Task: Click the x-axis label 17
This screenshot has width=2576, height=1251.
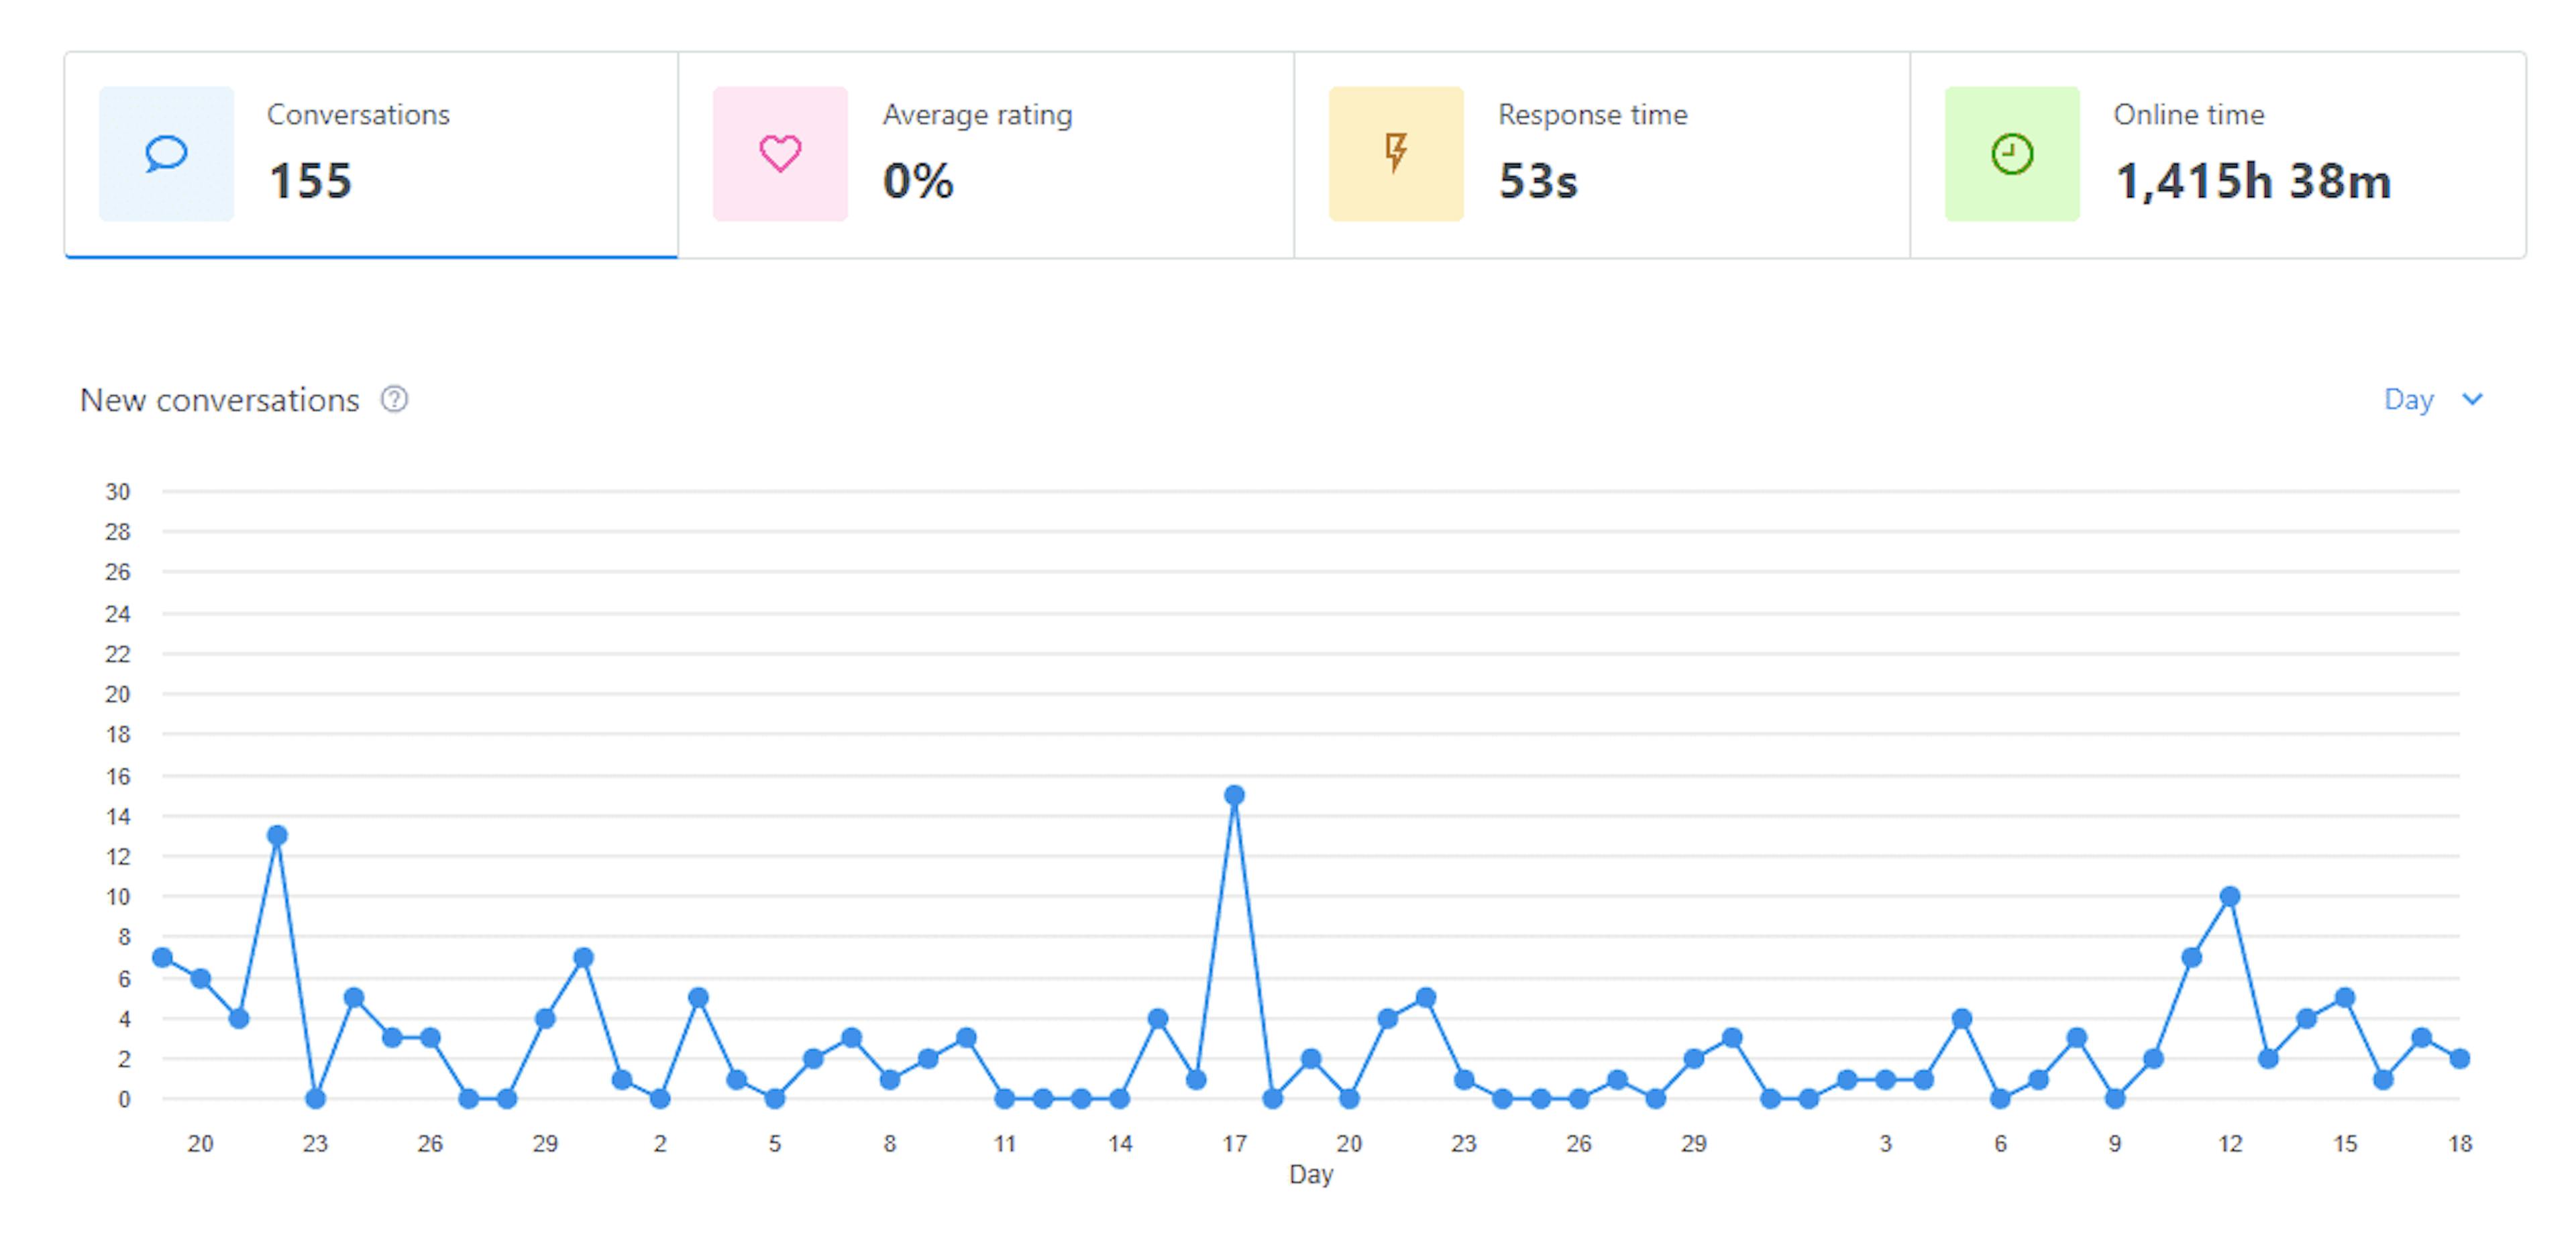Action: point(1234,1143)
